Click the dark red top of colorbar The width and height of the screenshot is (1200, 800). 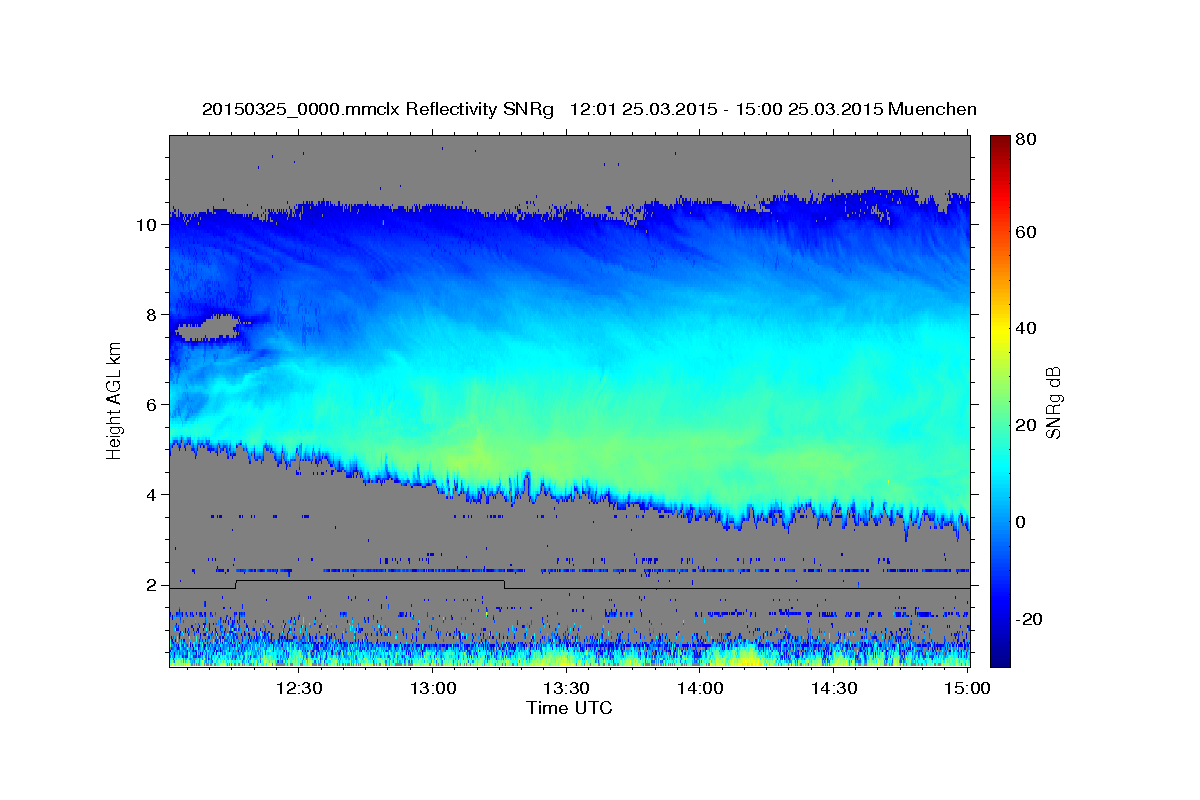[x=1000, y=143]
